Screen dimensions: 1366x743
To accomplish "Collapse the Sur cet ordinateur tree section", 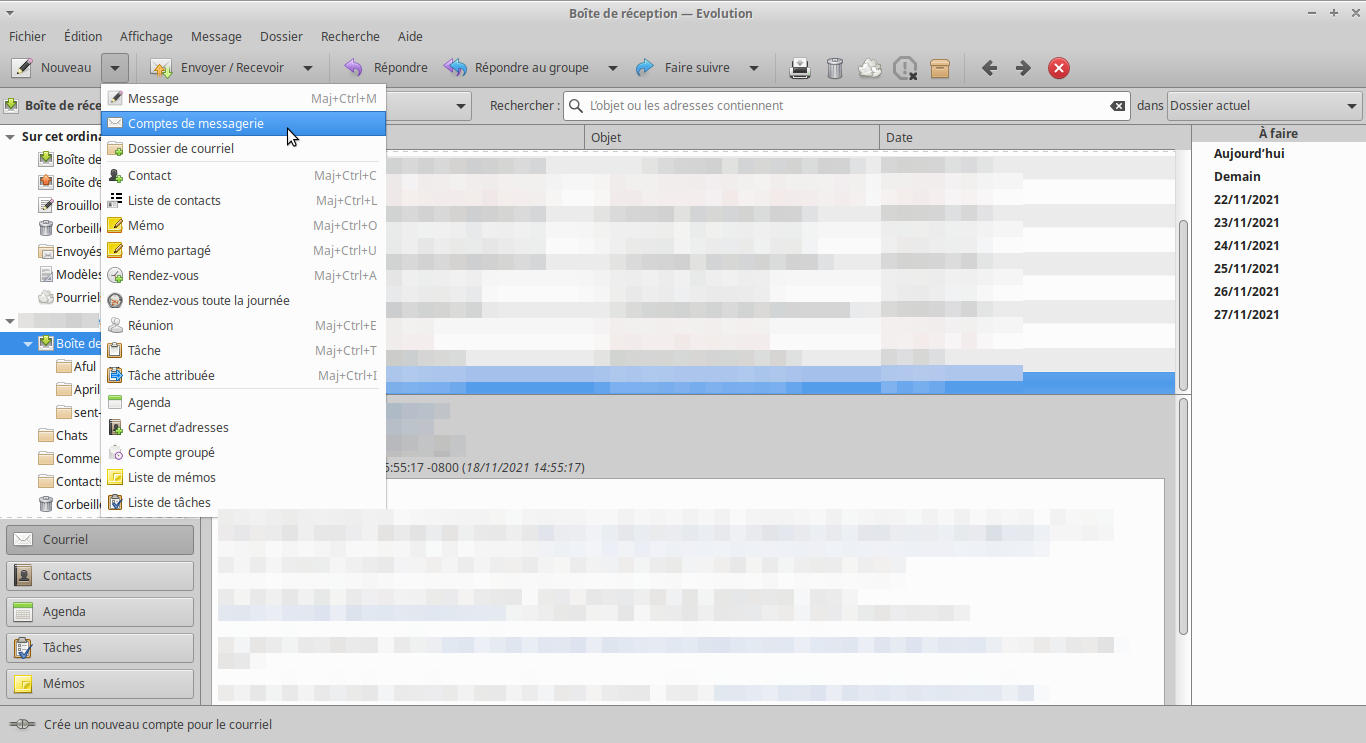I will (x=10, y=137).
